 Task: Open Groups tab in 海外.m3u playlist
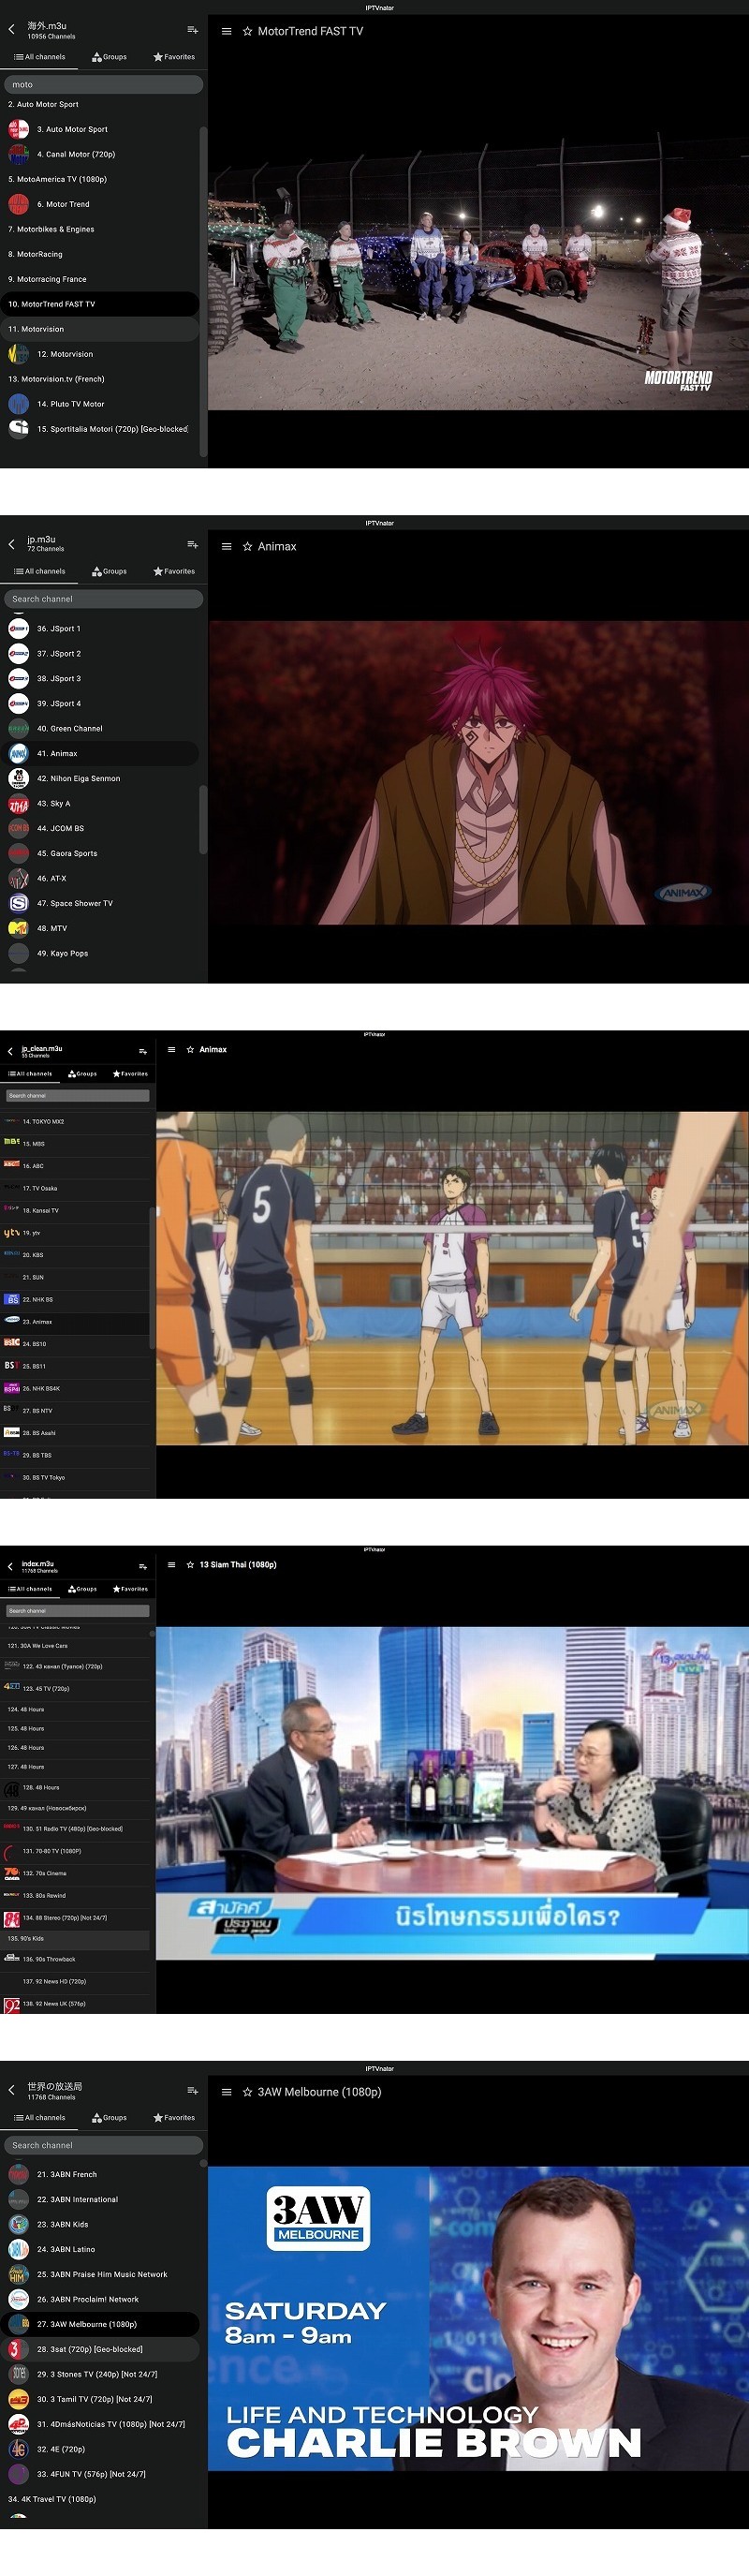pyautogui.click(x=109, y=57)
